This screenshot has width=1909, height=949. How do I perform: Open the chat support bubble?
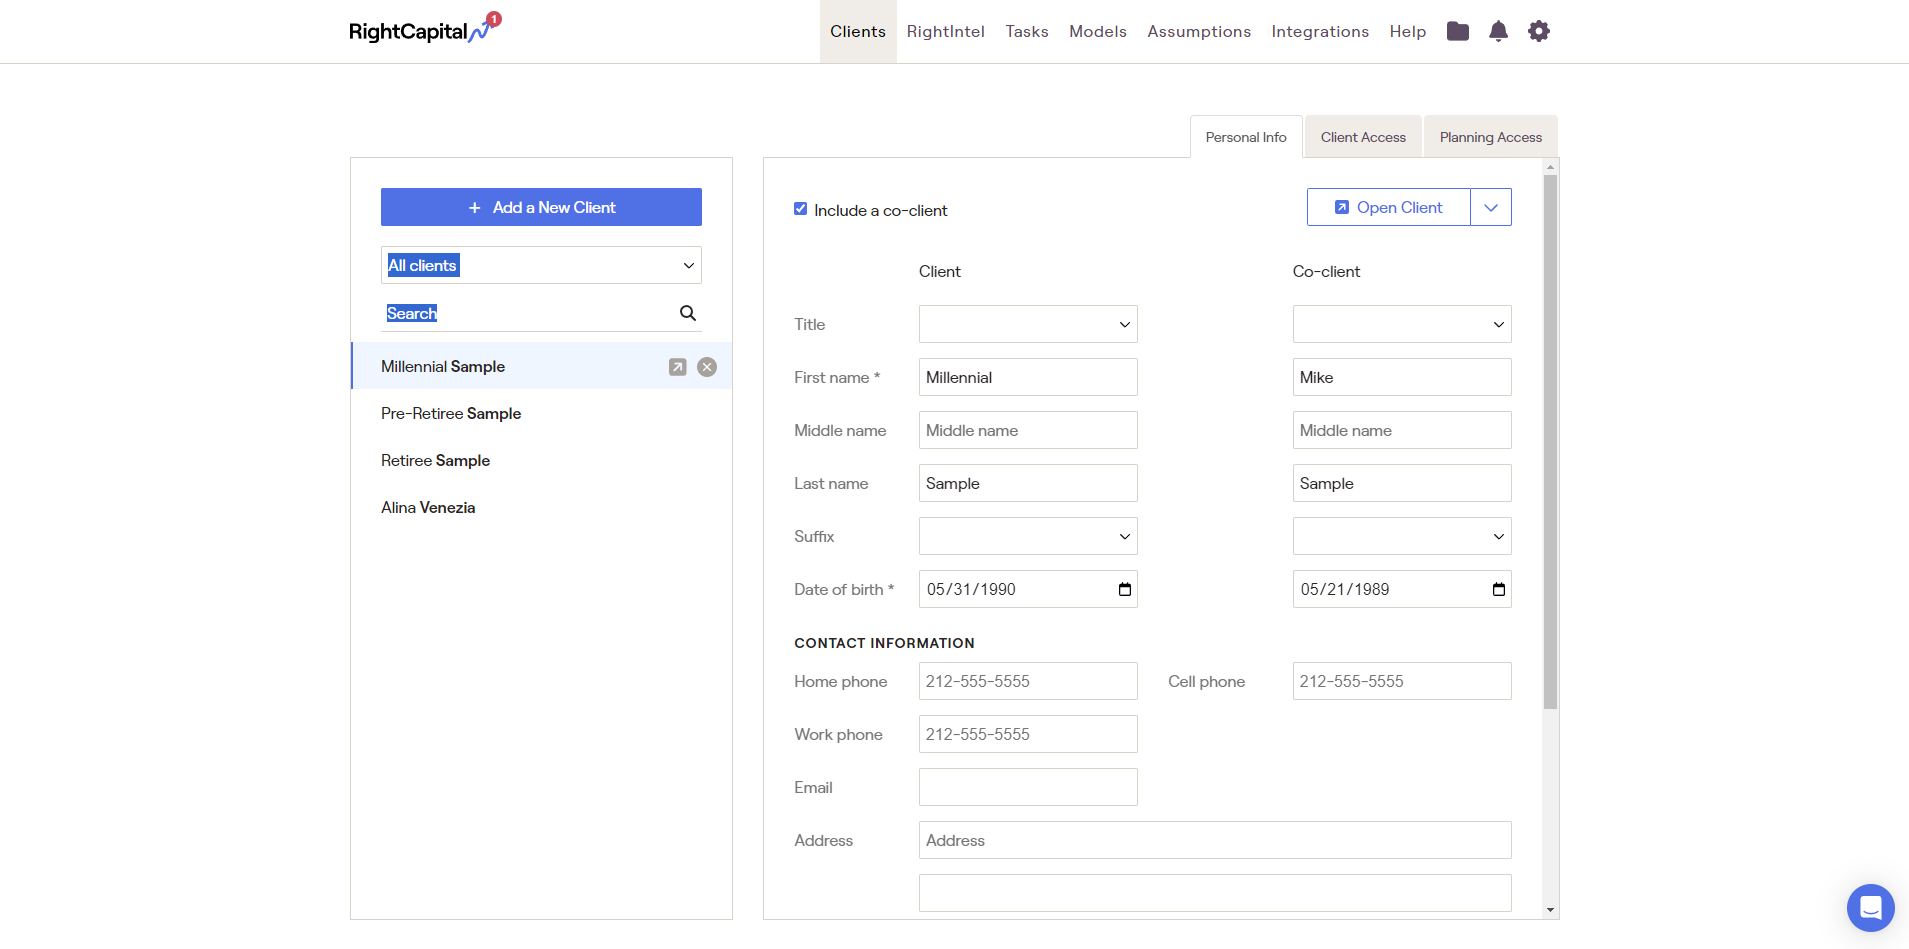tap(1870, 908)
